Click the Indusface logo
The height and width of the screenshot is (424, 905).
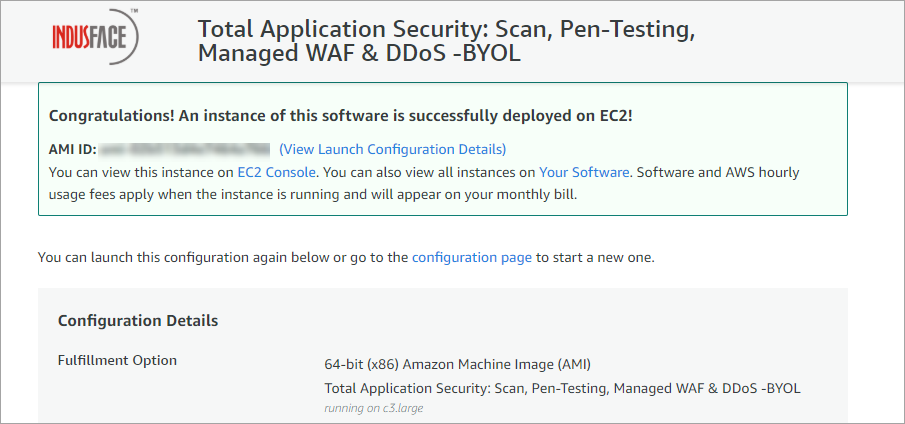coord(95,37)
